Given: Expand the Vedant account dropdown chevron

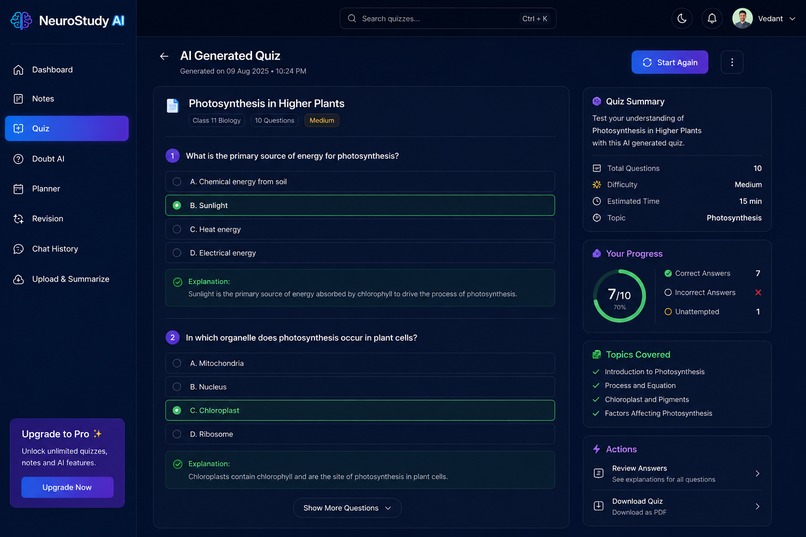Looking at the screenshot, I should coord(792,18).
